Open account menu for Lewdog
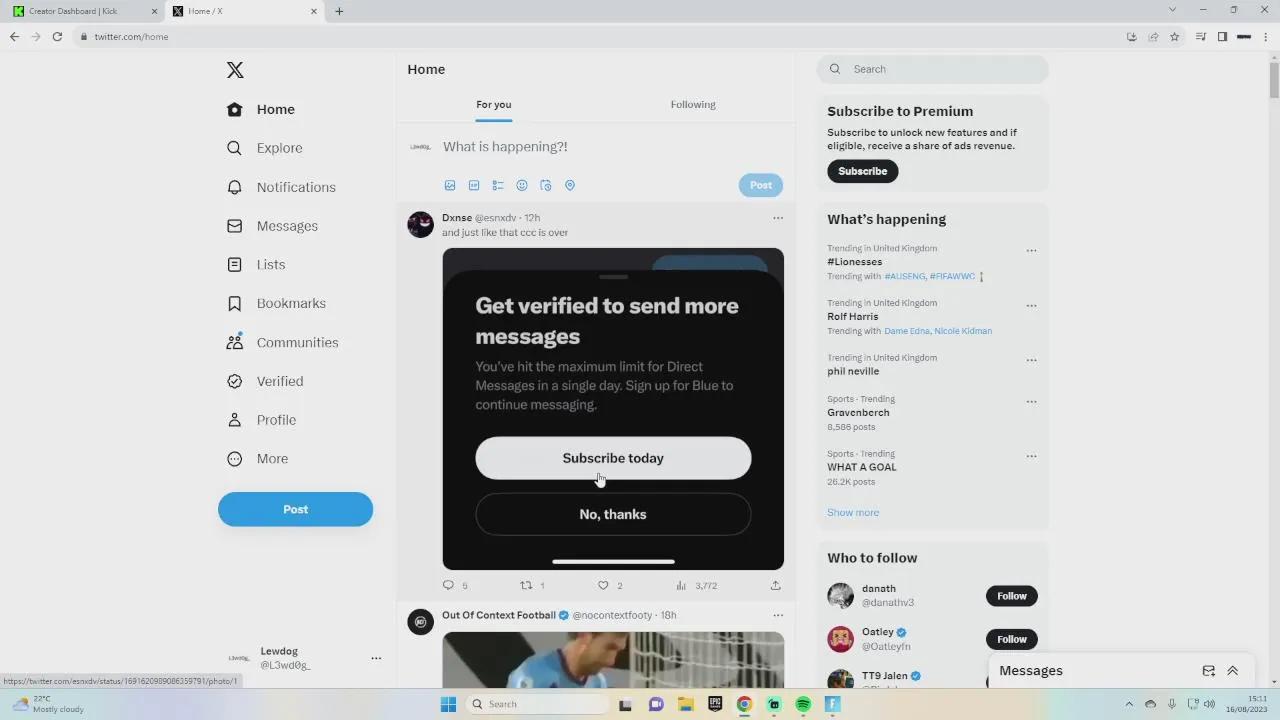 point(376,658)
